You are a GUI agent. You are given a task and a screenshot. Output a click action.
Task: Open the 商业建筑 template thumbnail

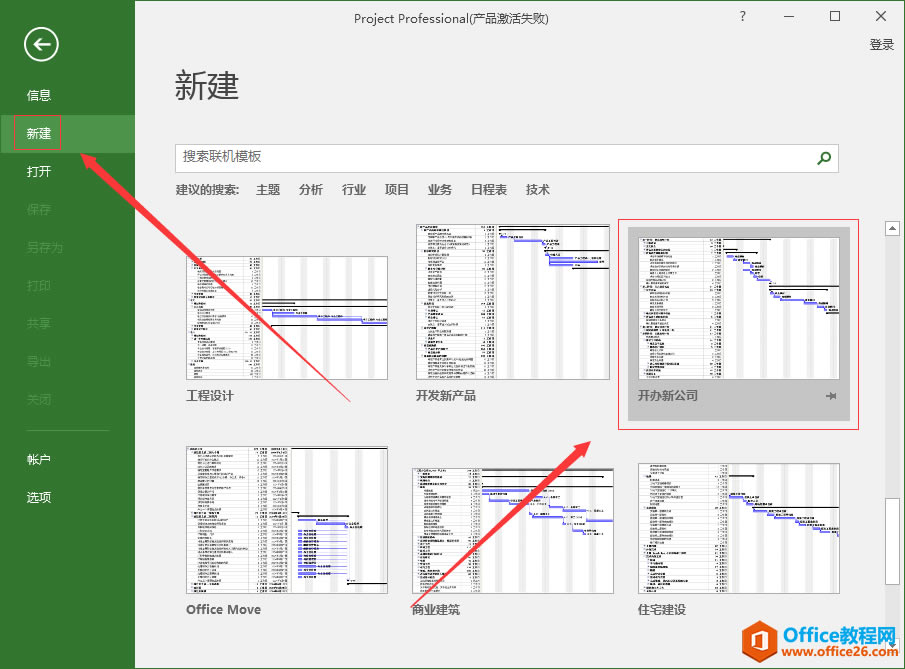pyautogui.click(x=513, y=530)
